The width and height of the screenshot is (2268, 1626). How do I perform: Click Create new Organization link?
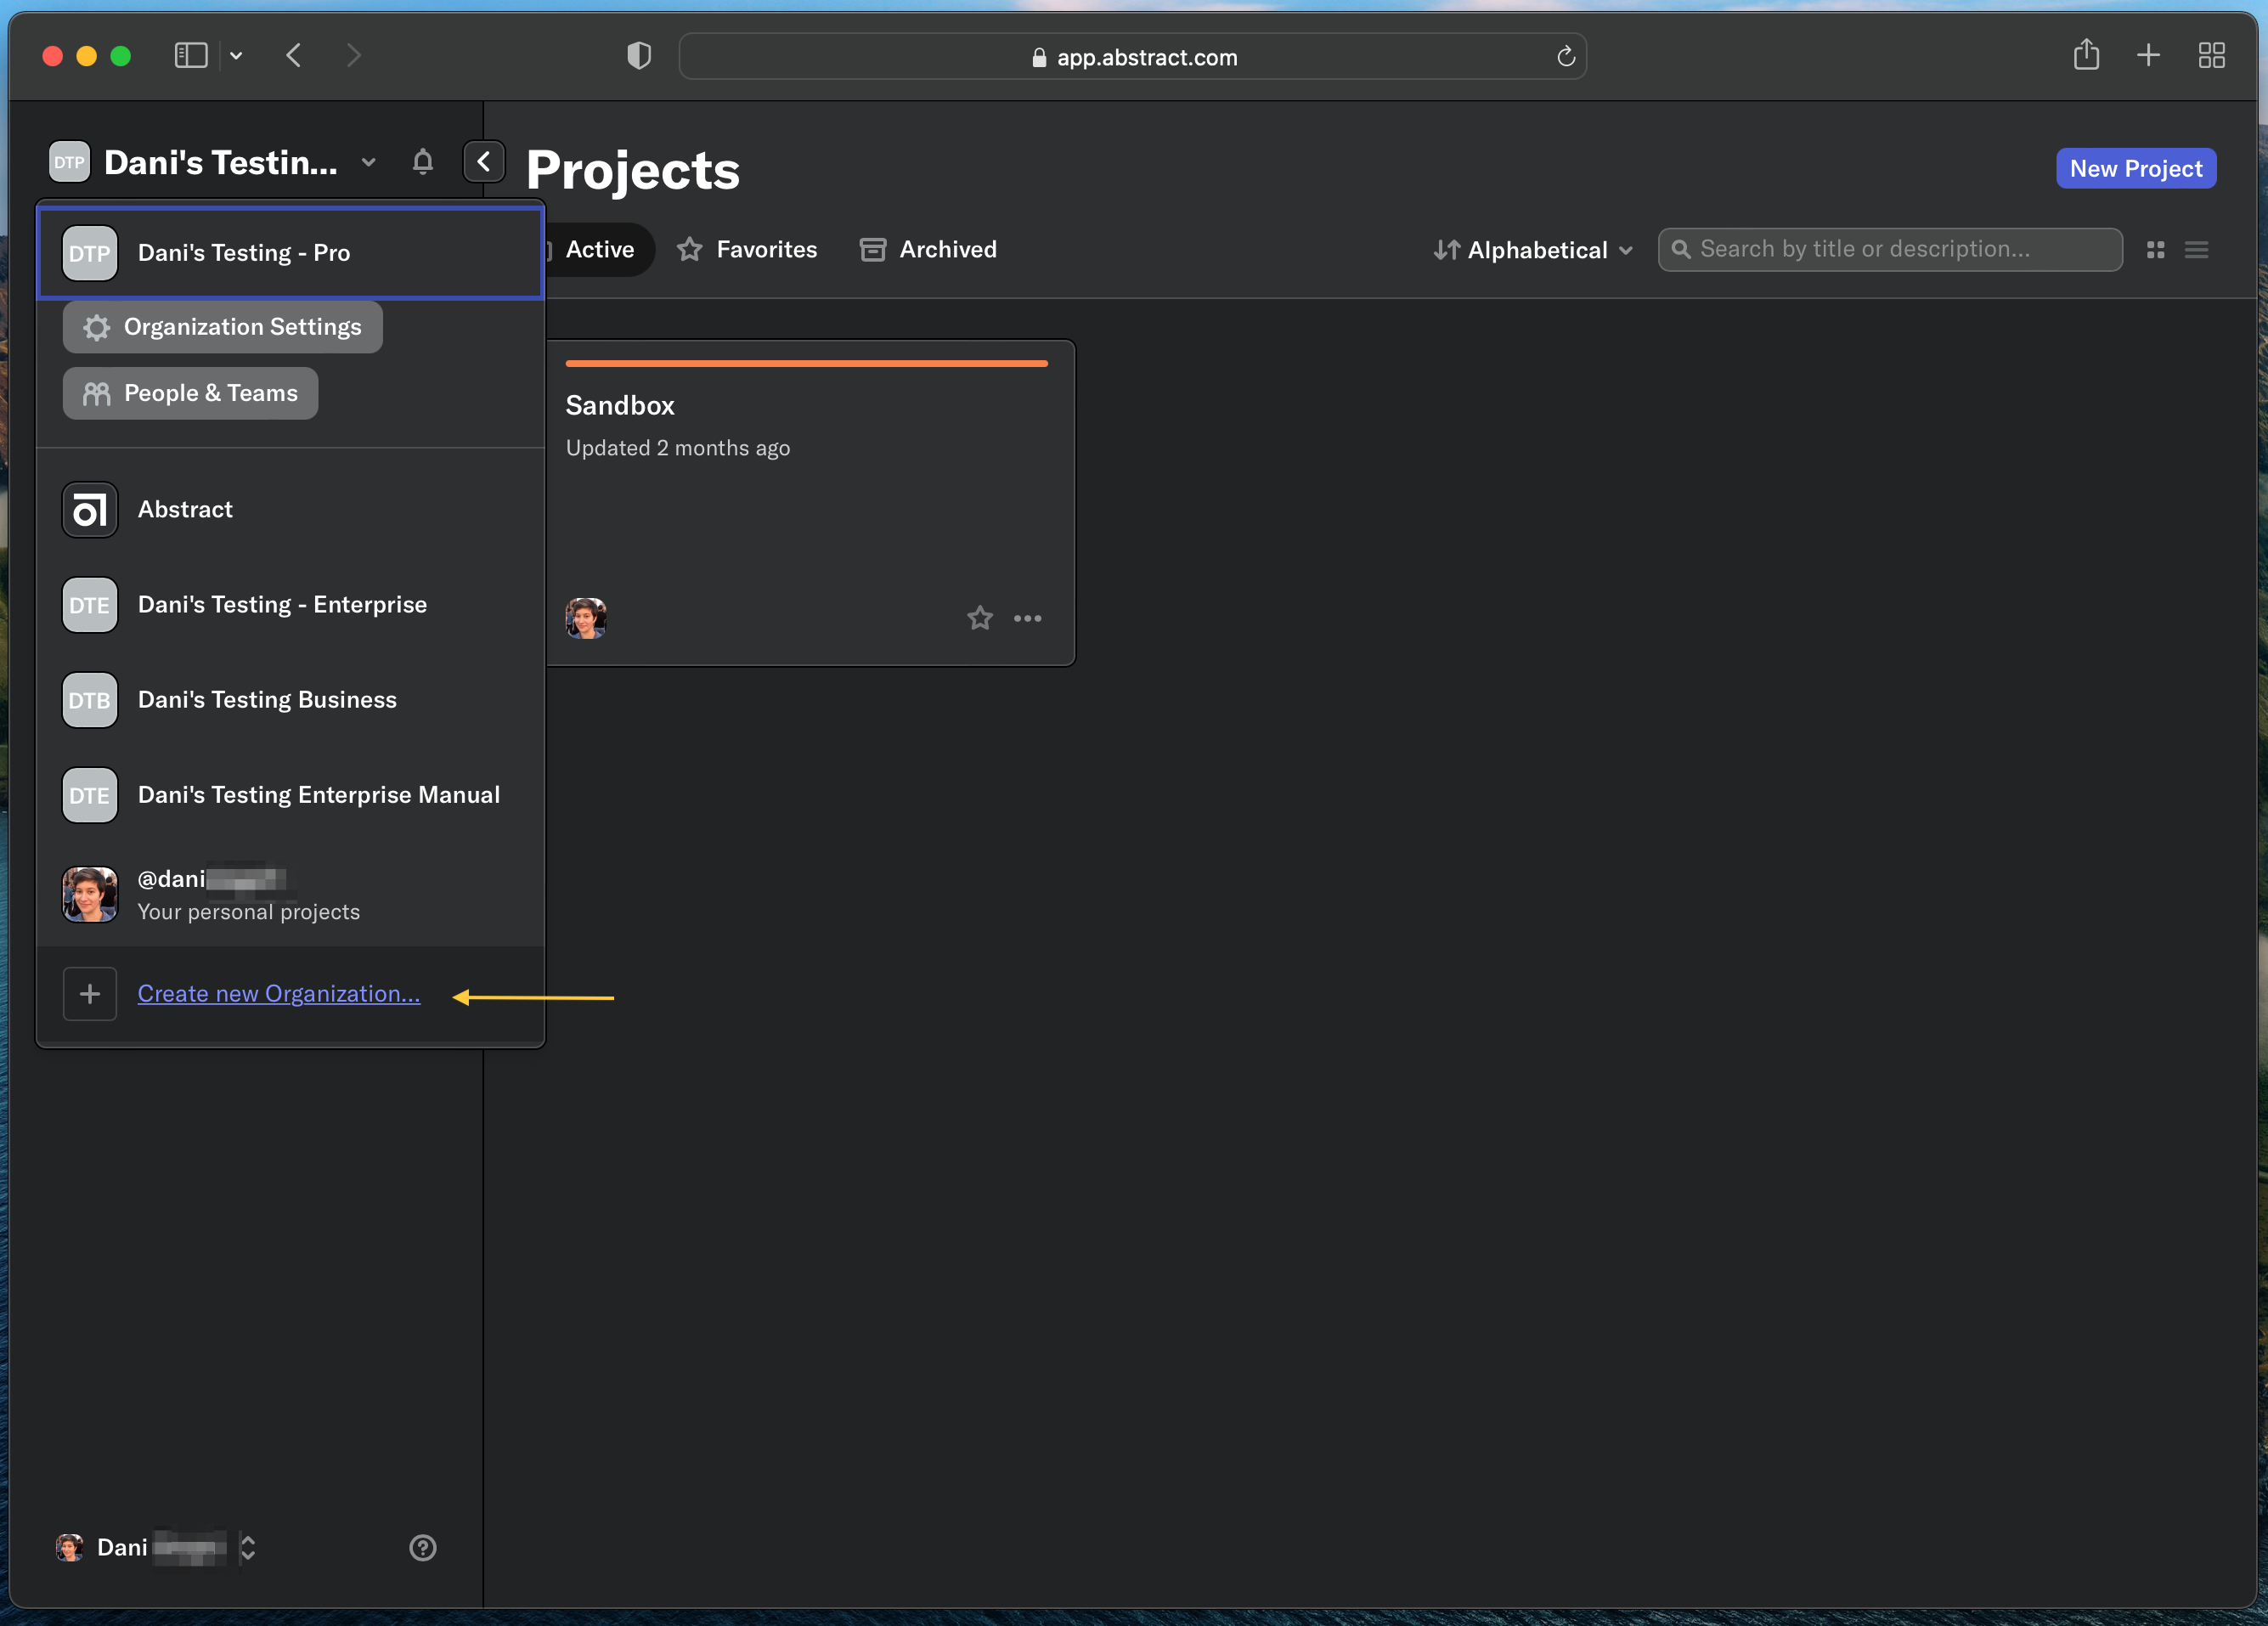coord(279,994)
